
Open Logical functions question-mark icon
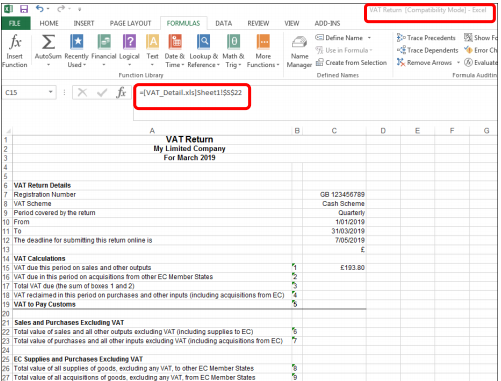point(129,42)
